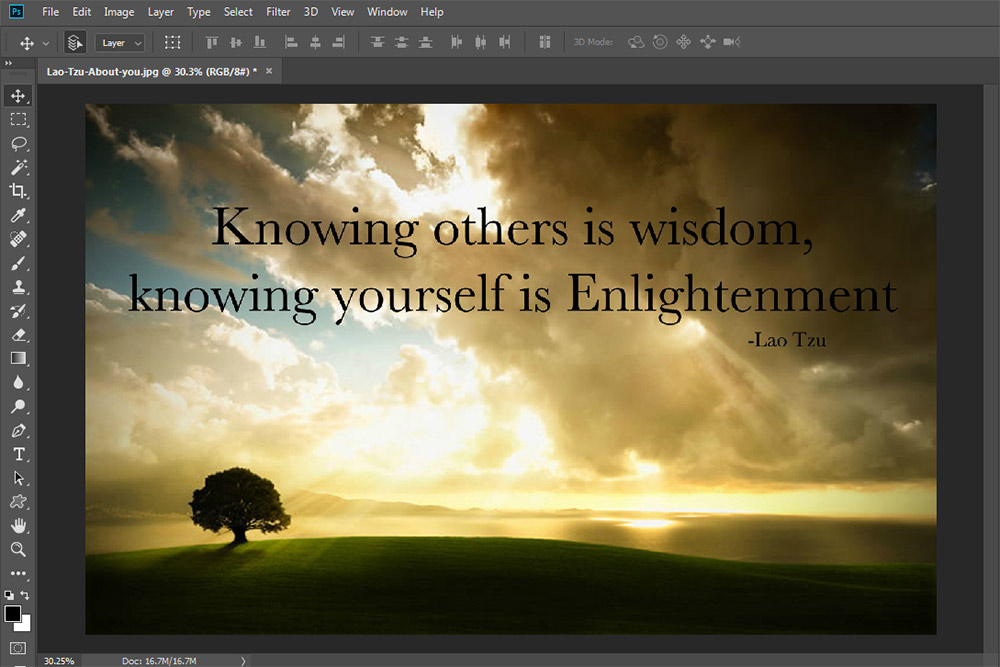
Task: Open the 3D menu
Action: tap(311, 11)
